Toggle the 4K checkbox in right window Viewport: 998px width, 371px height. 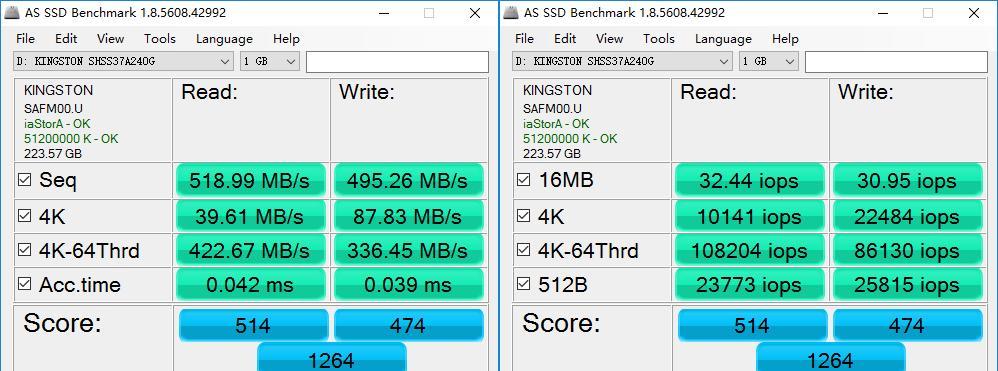point(524,216)
